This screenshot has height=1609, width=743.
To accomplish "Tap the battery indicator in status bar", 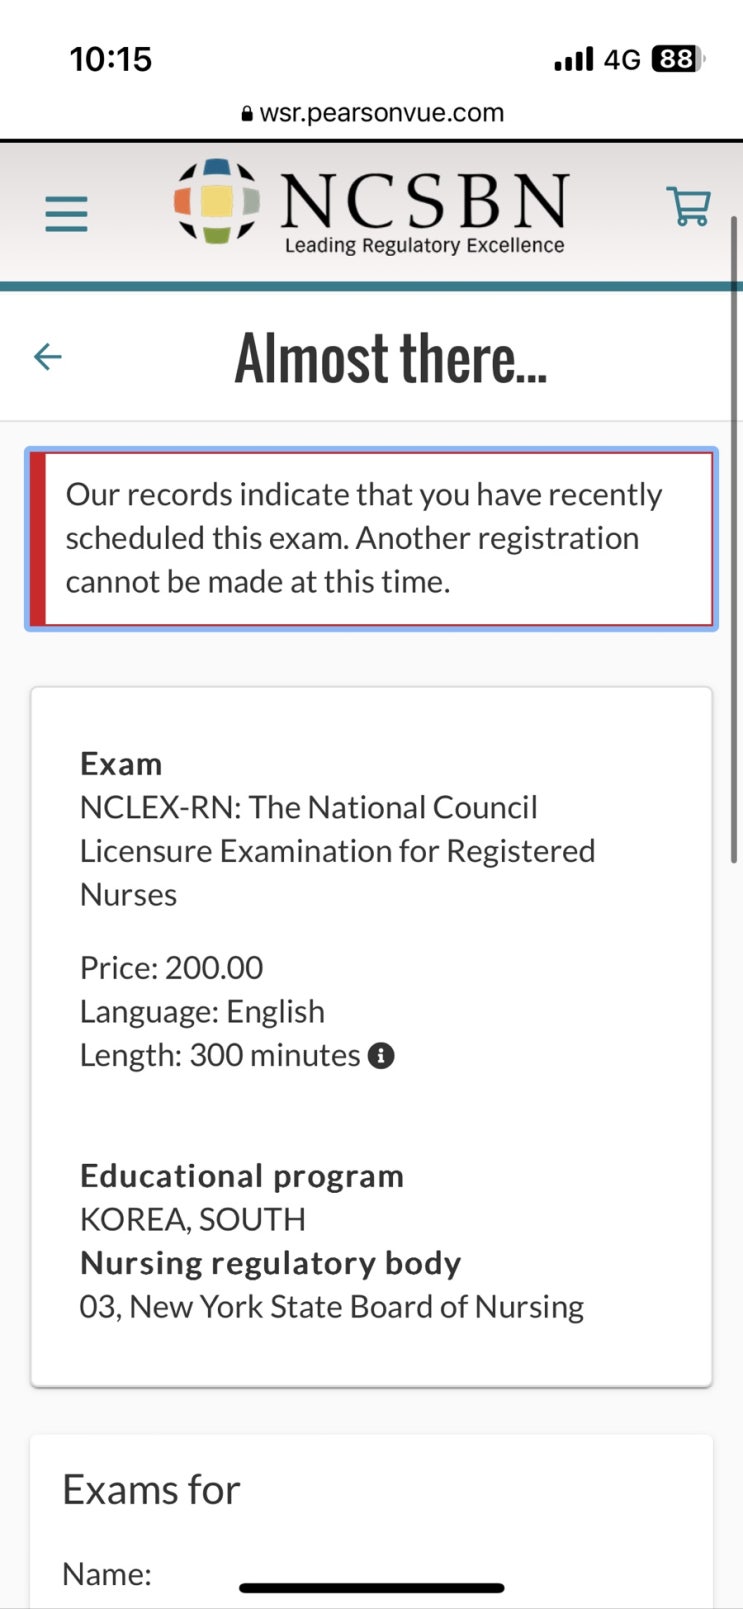I will (678, 60).
